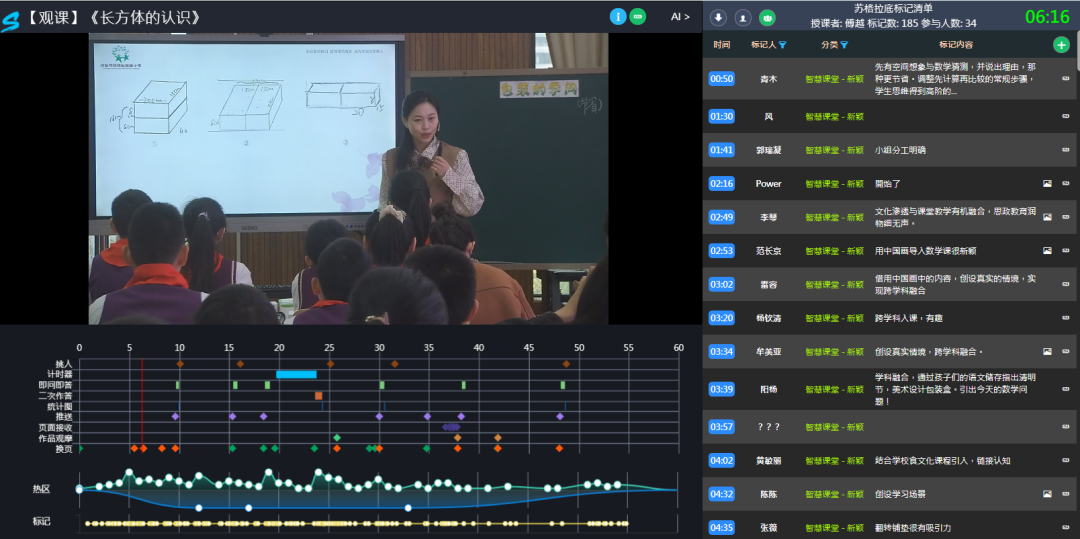Click the orange 二次作答 marker on timeline
Screen dimensions: 1080x539
point(318,396)
